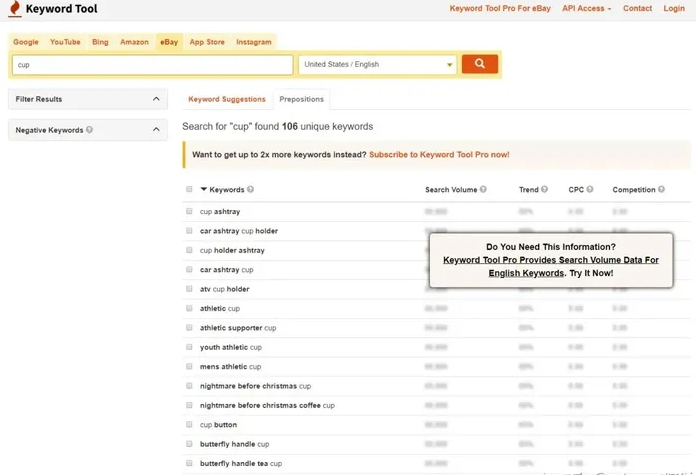Viewport: 696px width, 475px height.
Task: Open the Search Volume help icon
Action: coord(483,189)
